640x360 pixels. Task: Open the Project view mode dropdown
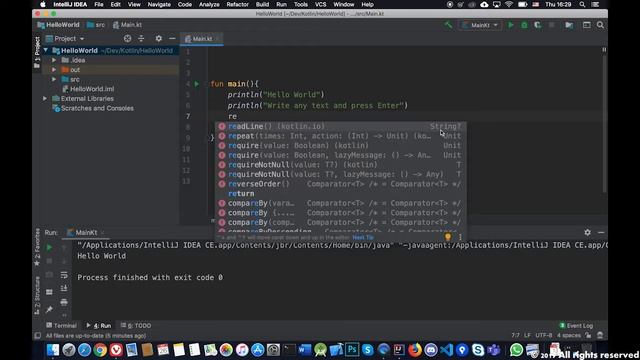(x=65, y=38)
